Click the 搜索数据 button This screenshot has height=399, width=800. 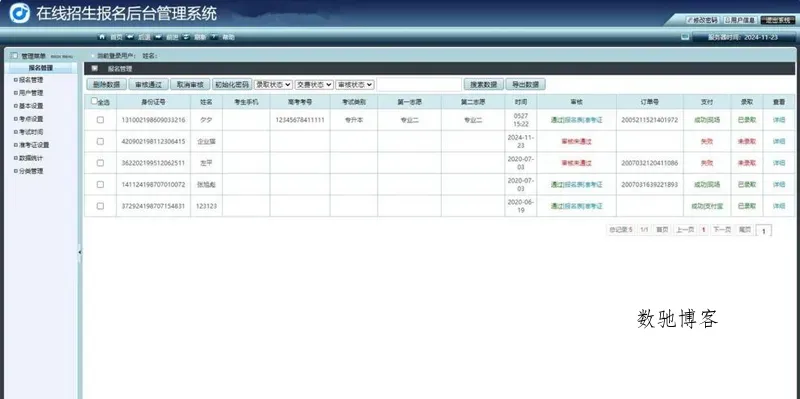pyautogui.click(x=484, y=85)
